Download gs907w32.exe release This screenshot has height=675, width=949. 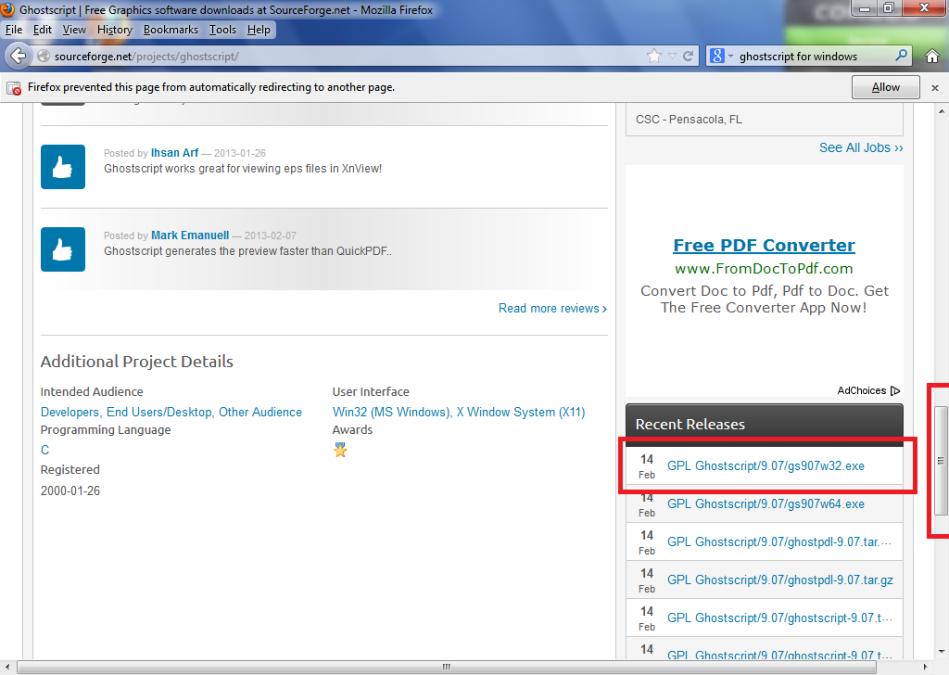click(766, 466)
